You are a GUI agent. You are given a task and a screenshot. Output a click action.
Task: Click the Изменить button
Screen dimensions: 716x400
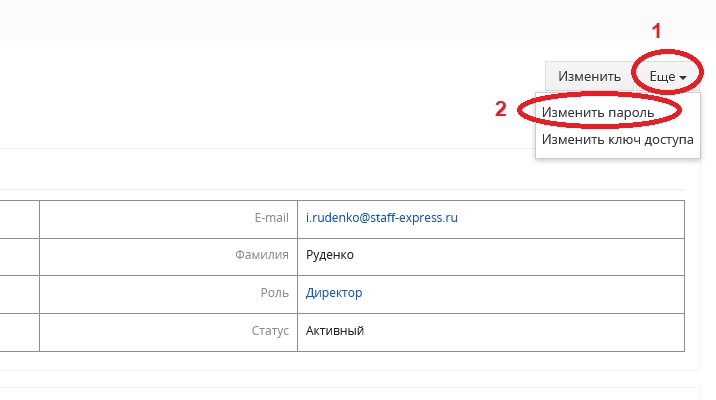589,76
